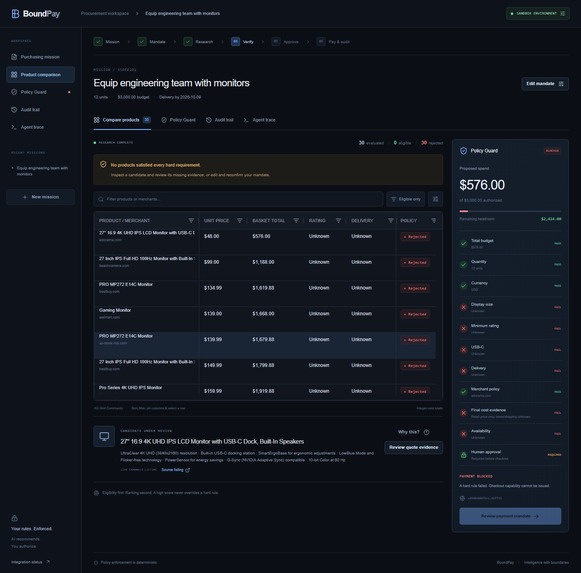Click the Edit mandate button

[x=545, y=84]
